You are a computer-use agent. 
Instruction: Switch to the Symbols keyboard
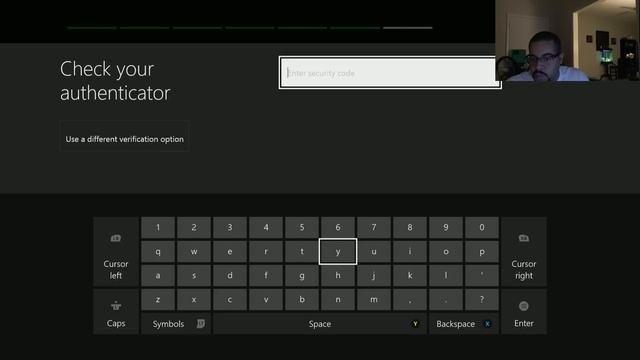tap(176, 324)
